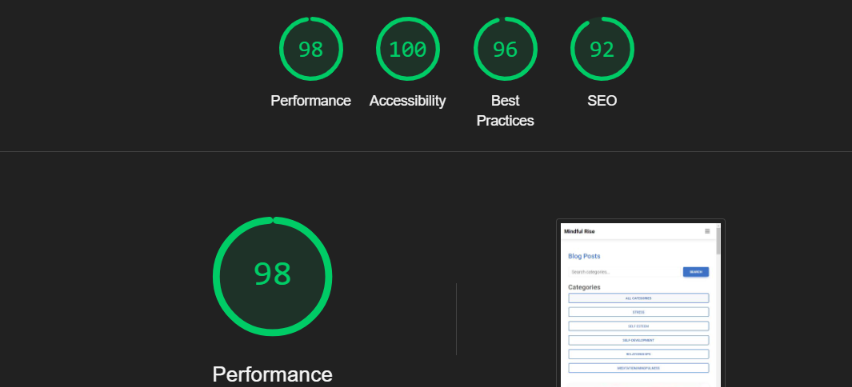The height and width of the screenshot is (387, 852).
Task: Click the blue SEARCH button in preview
Action: point(696,272)
